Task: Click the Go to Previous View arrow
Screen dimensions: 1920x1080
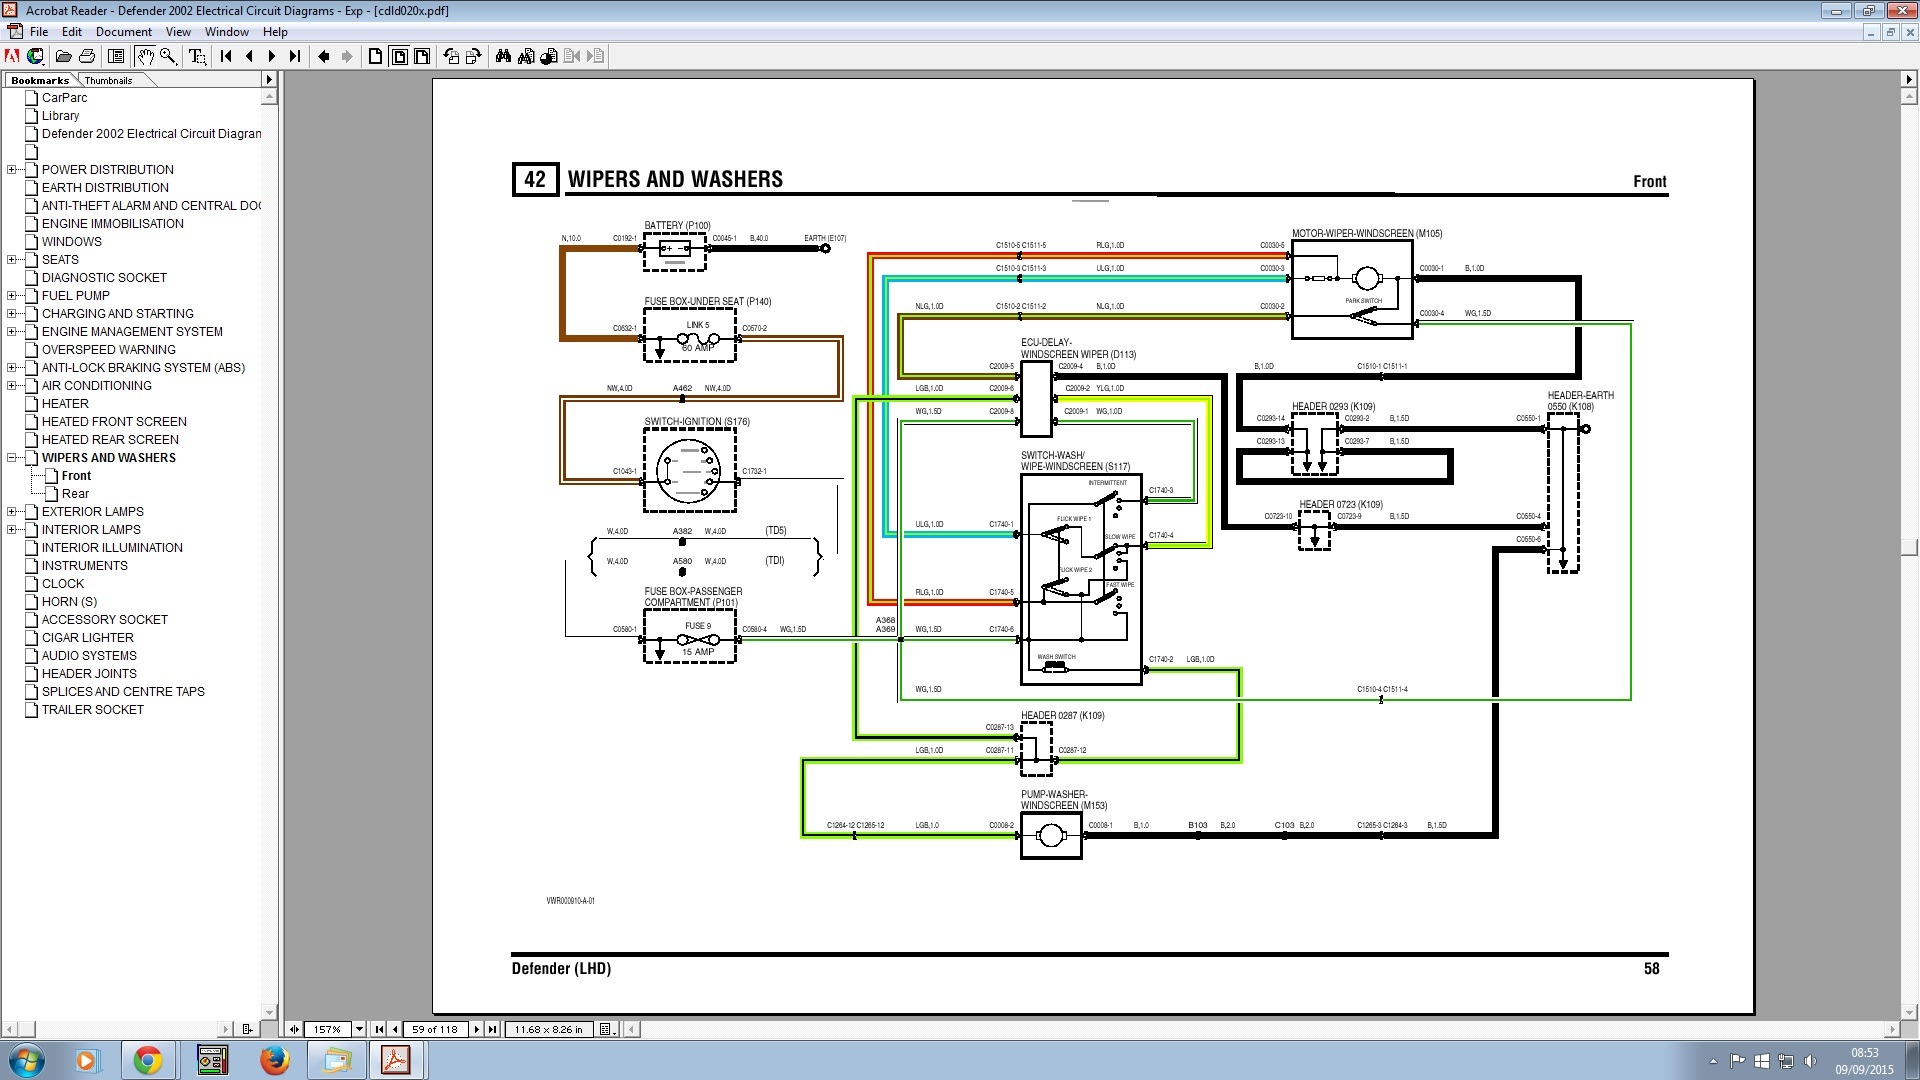Action: (x=324, y=57)
